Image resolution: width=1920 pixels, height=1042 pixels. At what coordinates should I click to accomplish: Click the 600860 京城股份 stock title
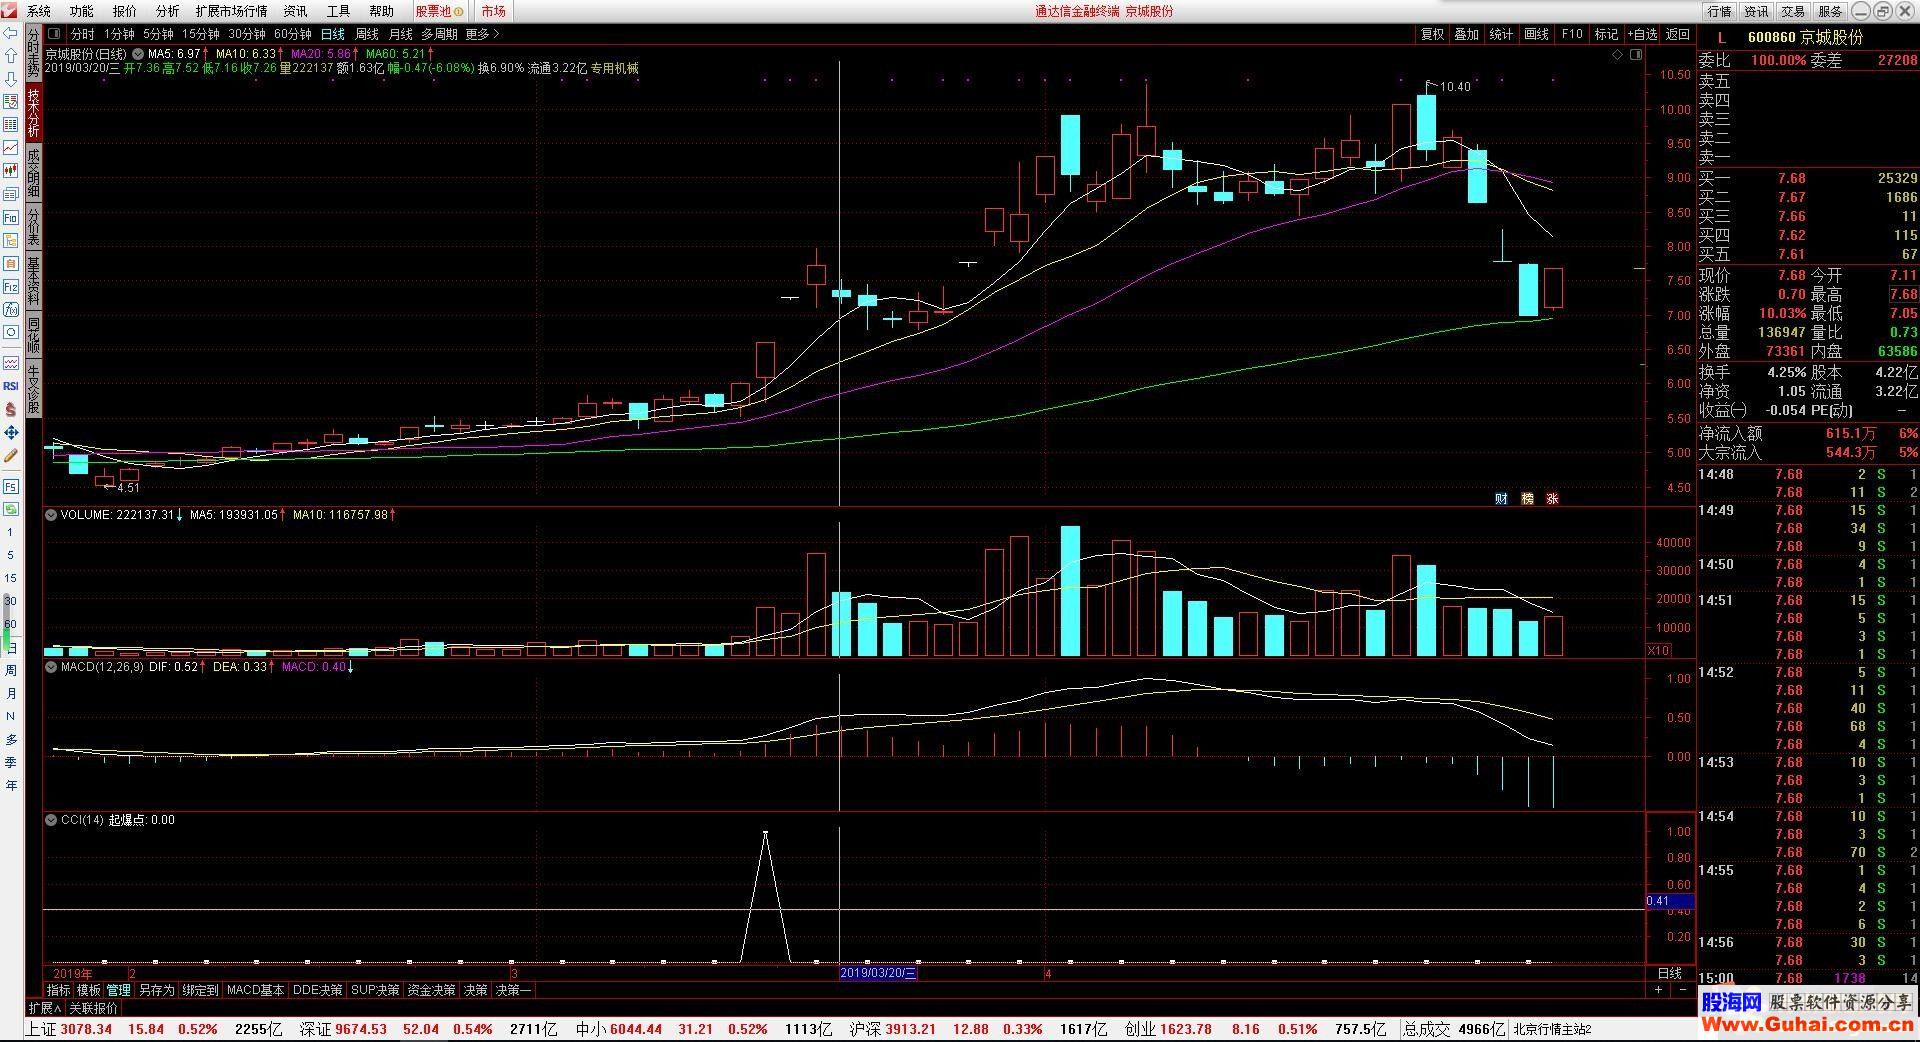(1805, 37)
